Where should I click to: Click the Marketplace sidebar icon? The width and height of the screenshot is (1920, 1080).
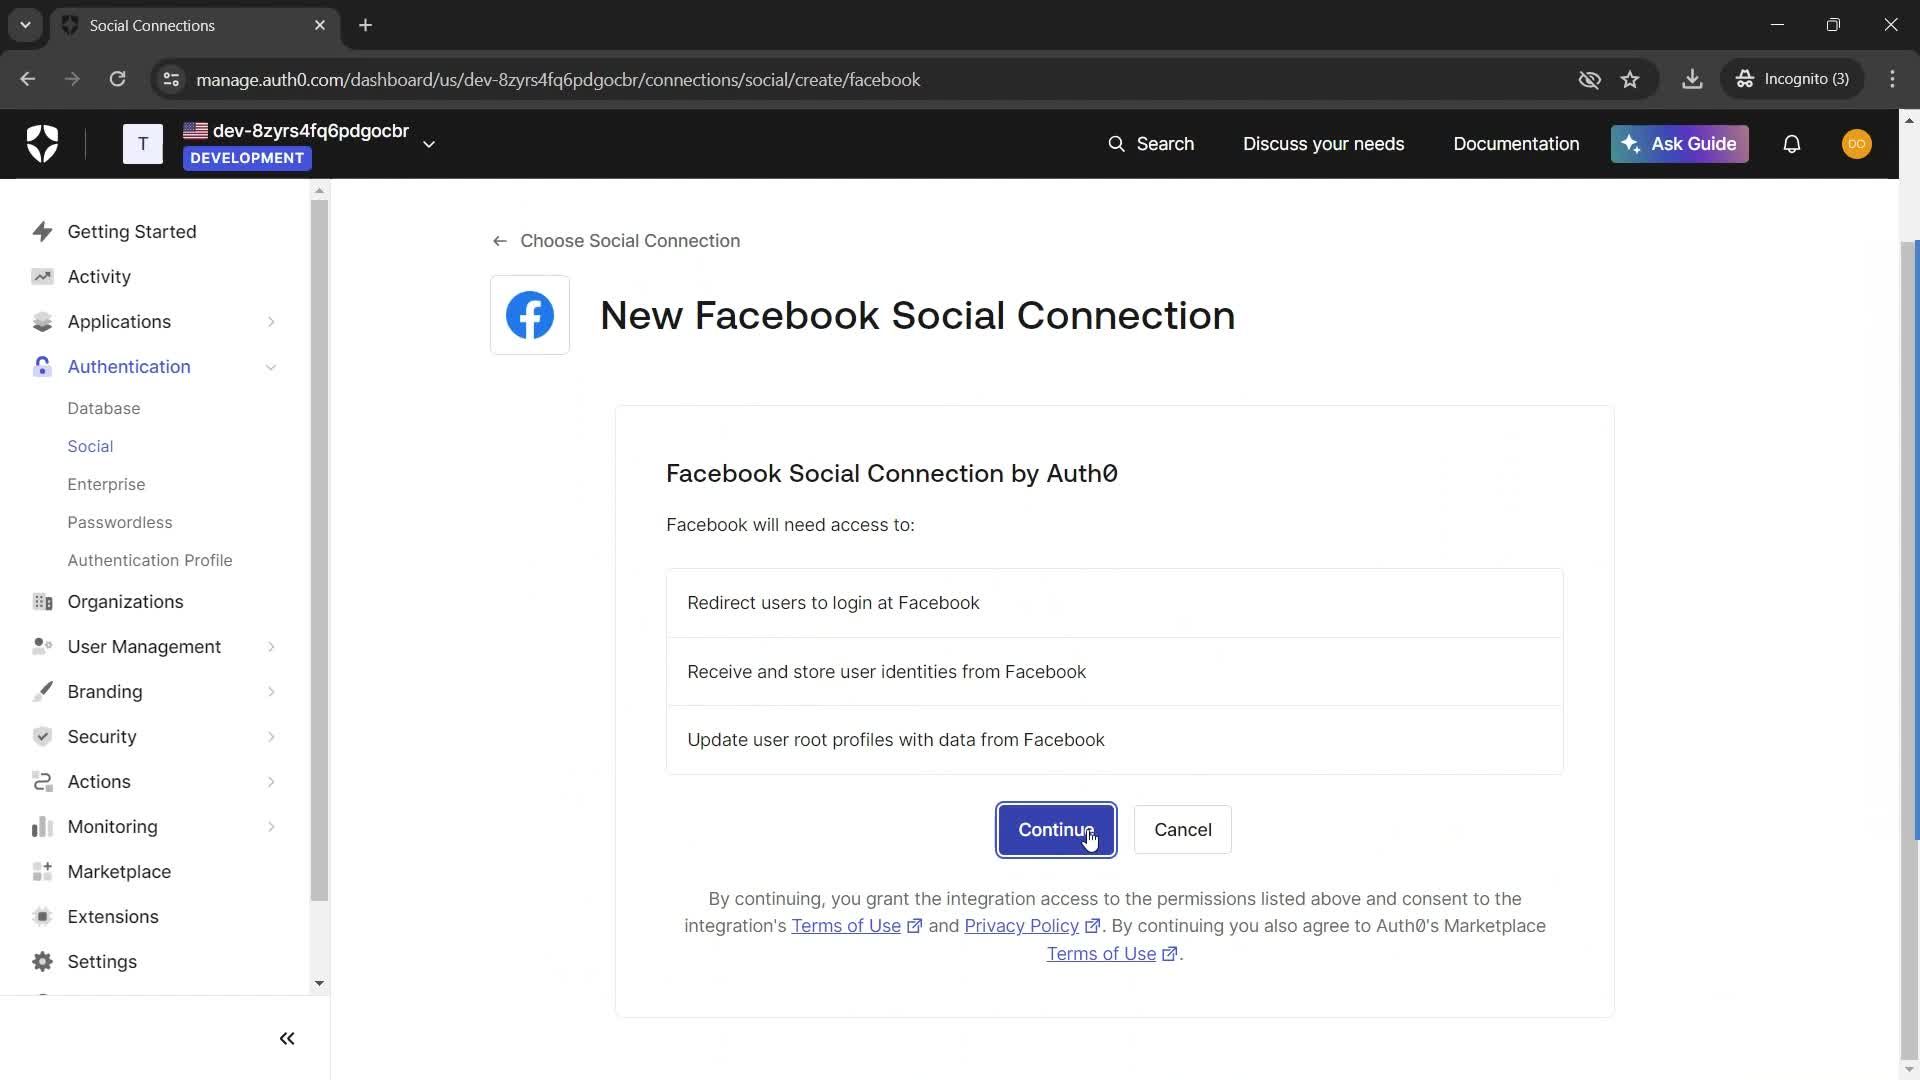[42, 871]
